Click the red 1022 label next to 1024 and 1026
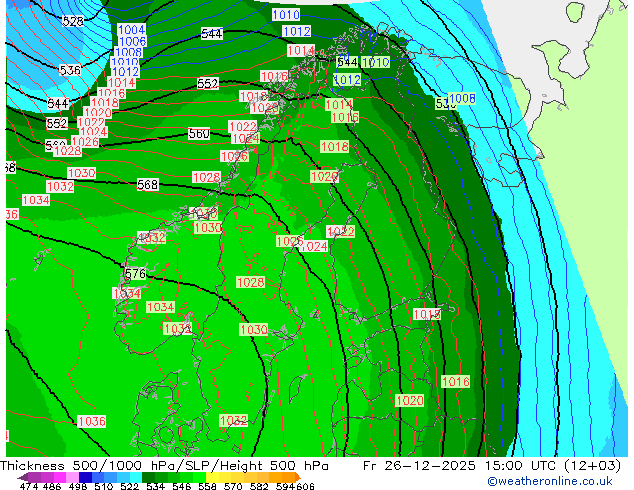The image size is (634, 490). (x=91, y=122)
